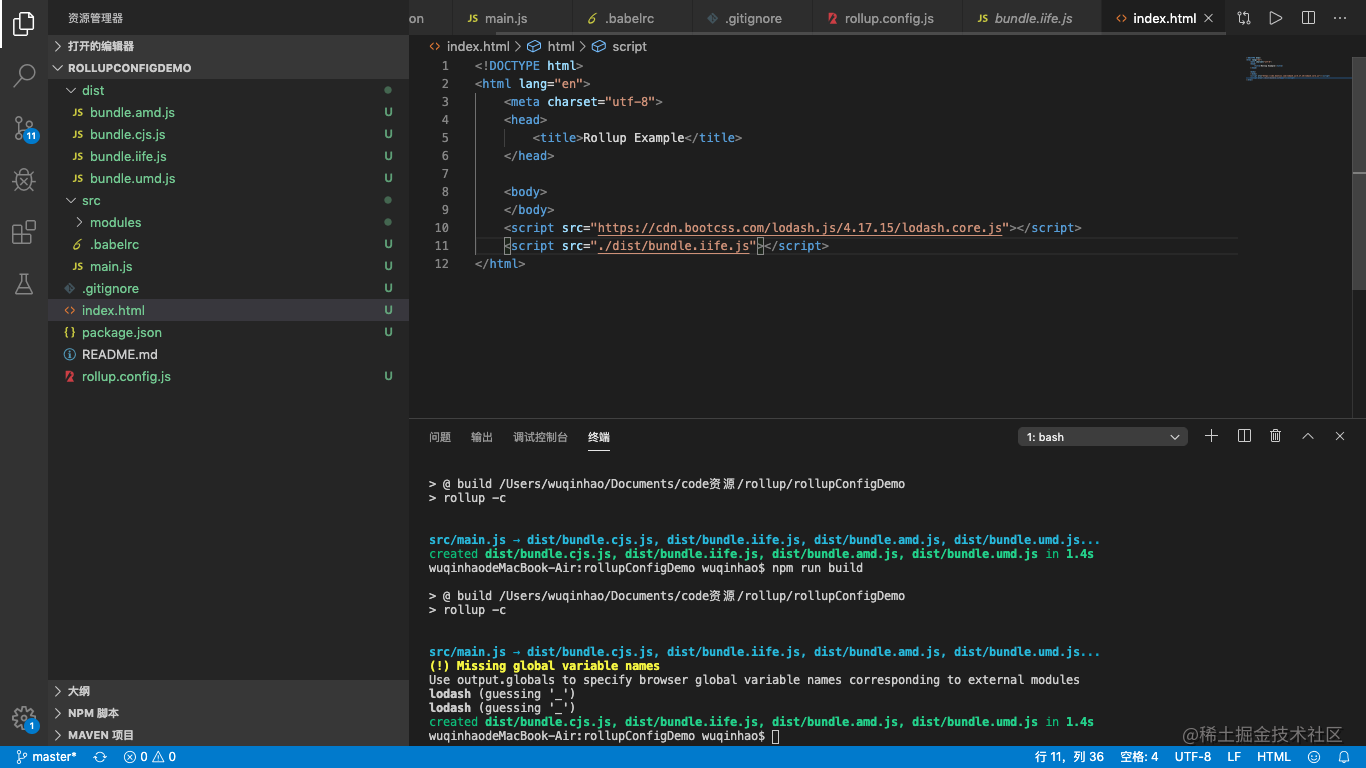Split the editor to the right
The height and width of the screenshot is (768, 1366).
(x=1308, y=18)
